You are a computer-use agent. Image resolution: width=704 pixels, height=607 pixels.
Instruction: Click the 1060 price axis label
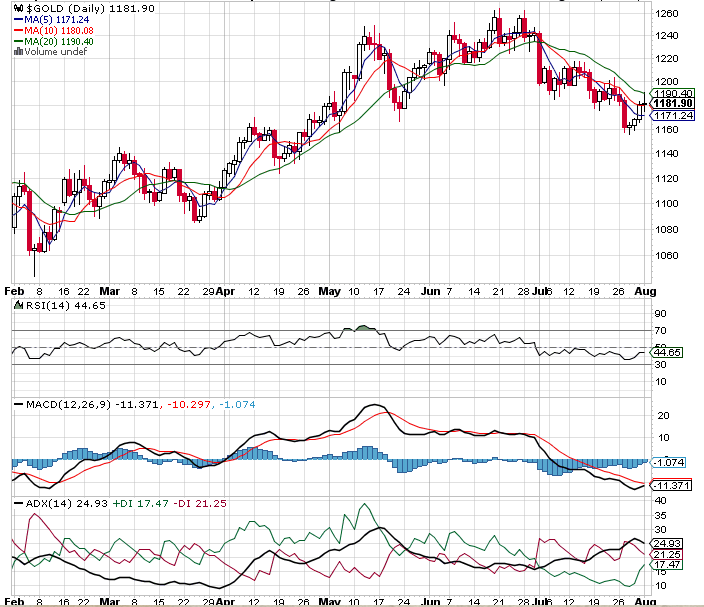click(x=666, y=255)
